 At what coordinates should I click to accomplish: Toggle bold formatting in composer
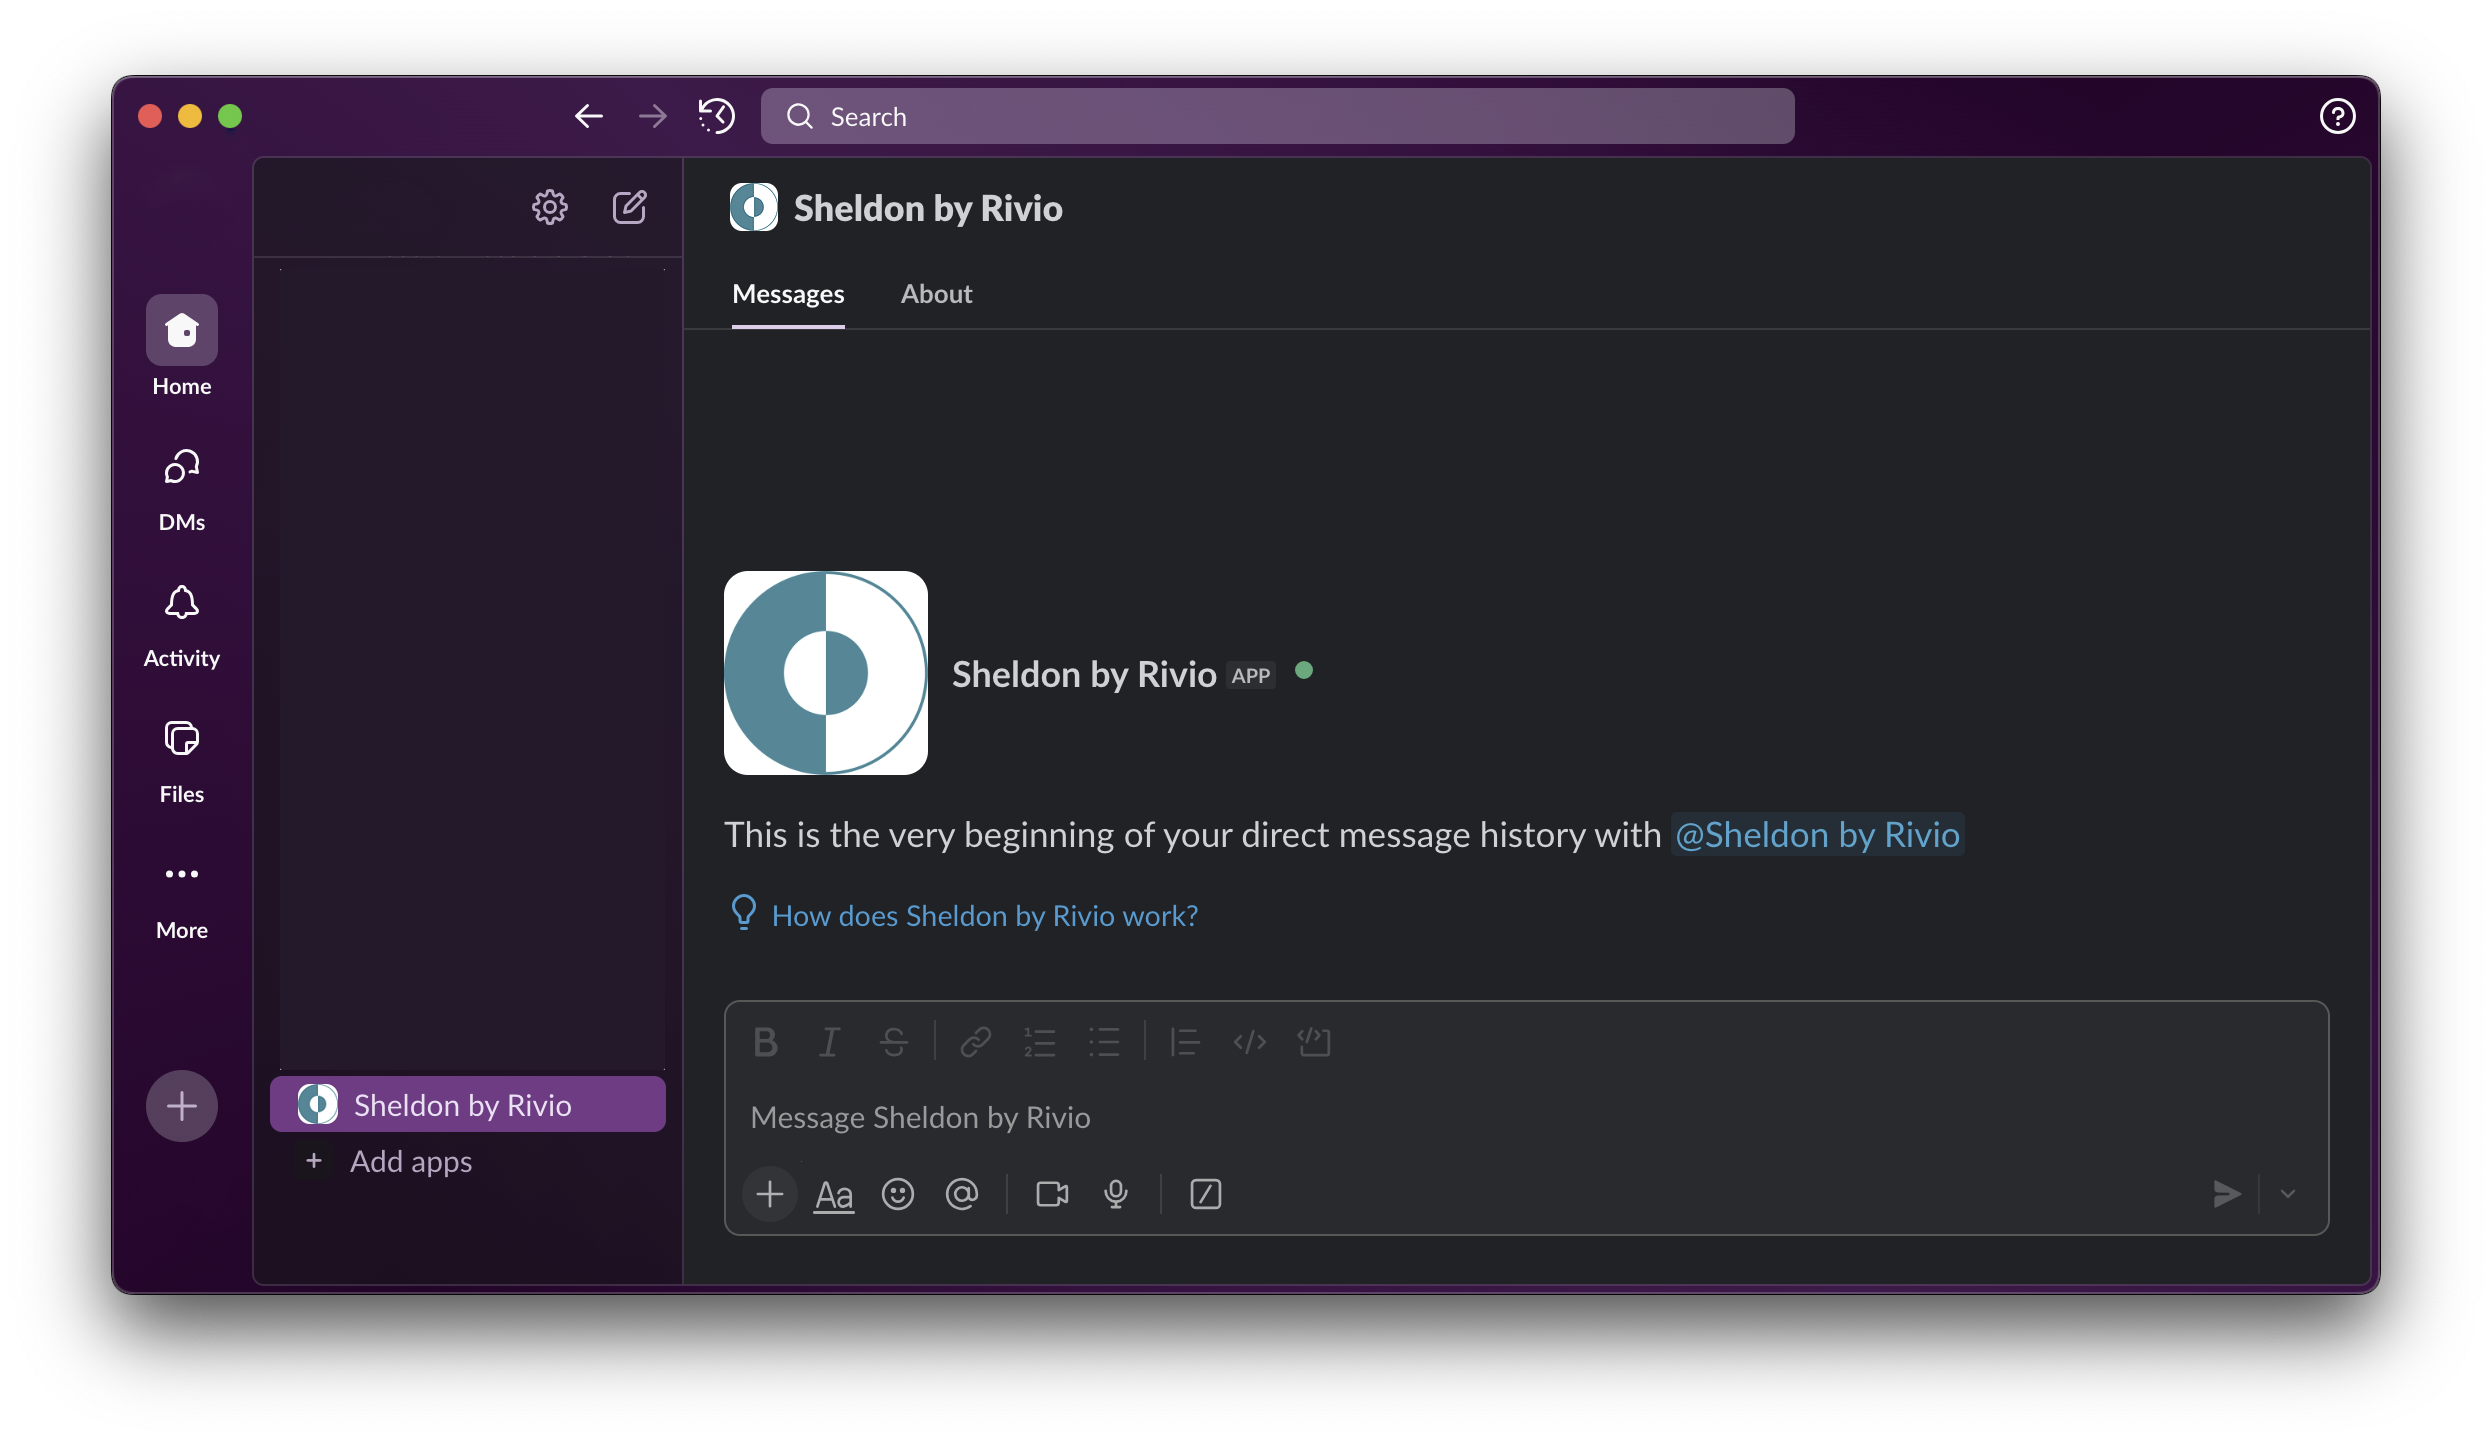(x=766, y=1042)
